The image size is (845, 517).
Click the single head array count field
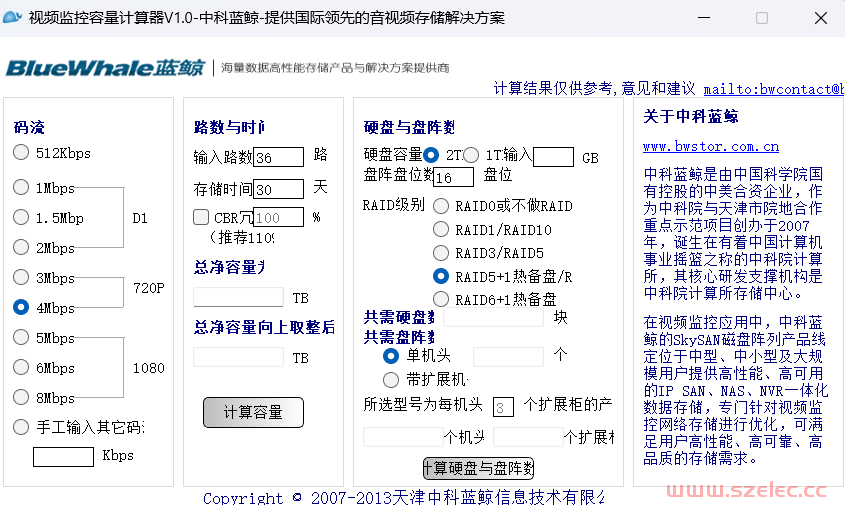pyautogui.click(x=508, y=357)
